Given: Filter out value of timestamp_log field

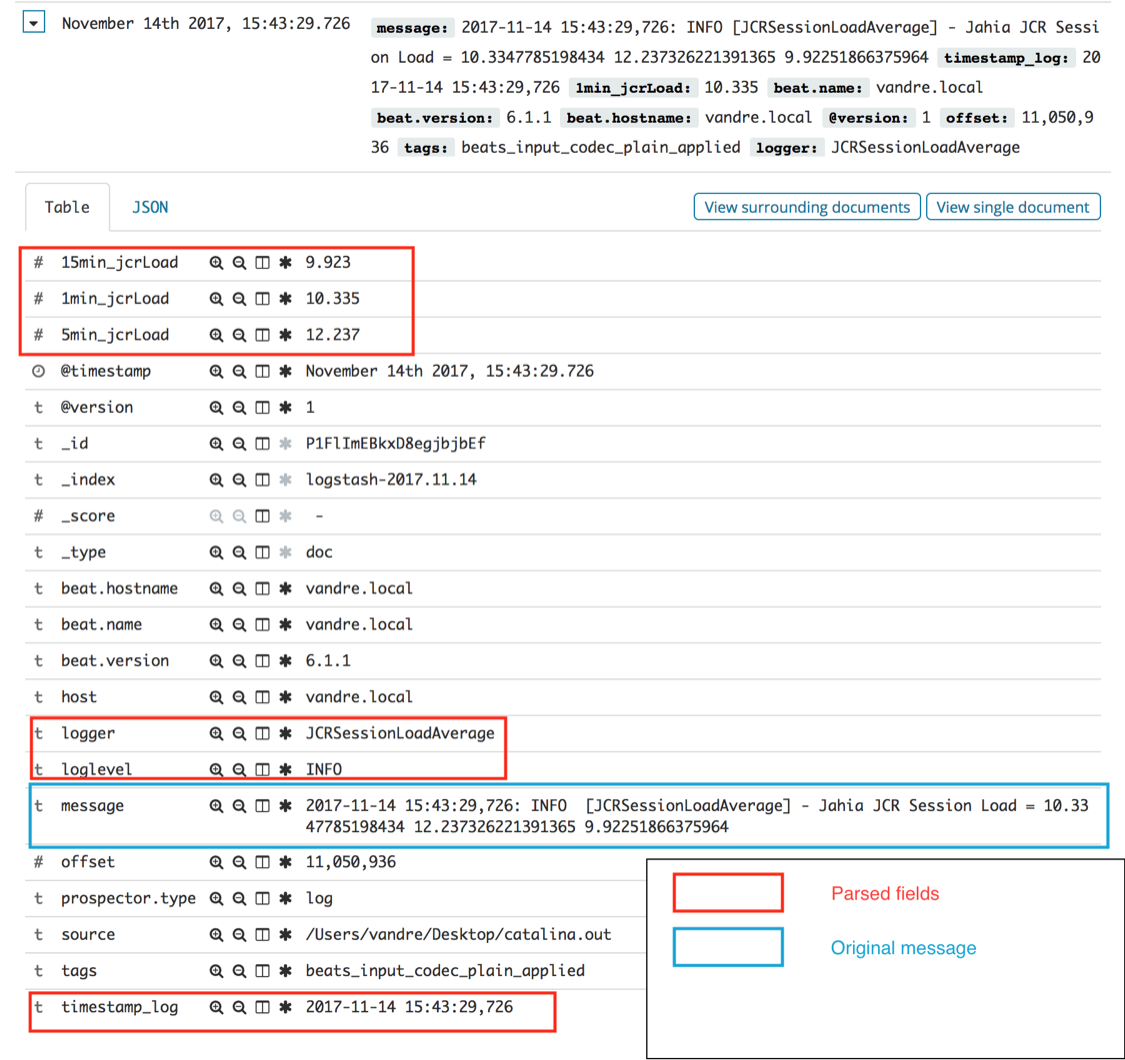Looking at the screenshot, I should point(239,1007).
